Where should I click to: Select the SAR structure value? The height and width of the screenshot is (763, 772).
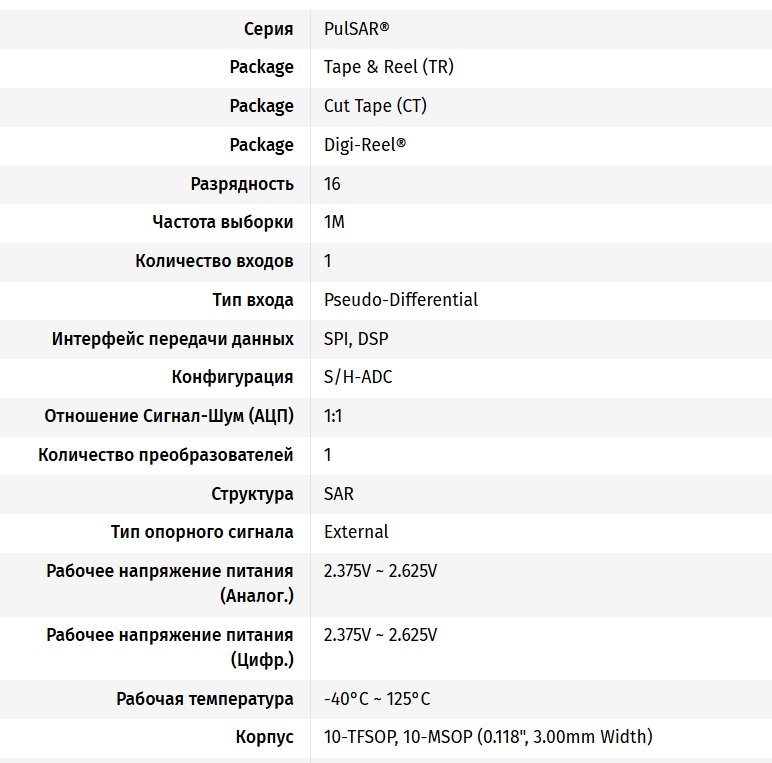339,494
